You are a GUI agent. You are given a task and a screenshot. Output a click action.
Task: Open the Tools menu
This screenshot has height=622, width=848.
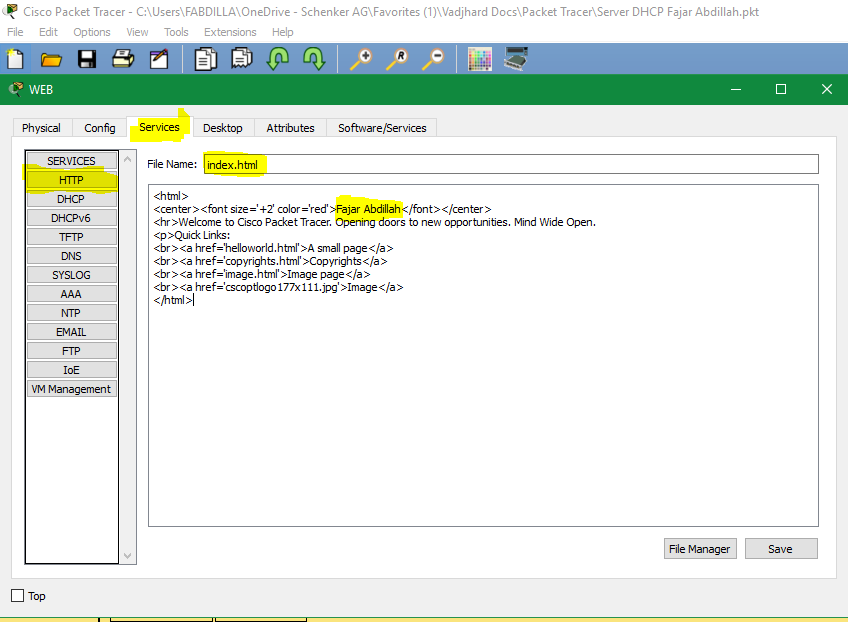pos(176,32)
